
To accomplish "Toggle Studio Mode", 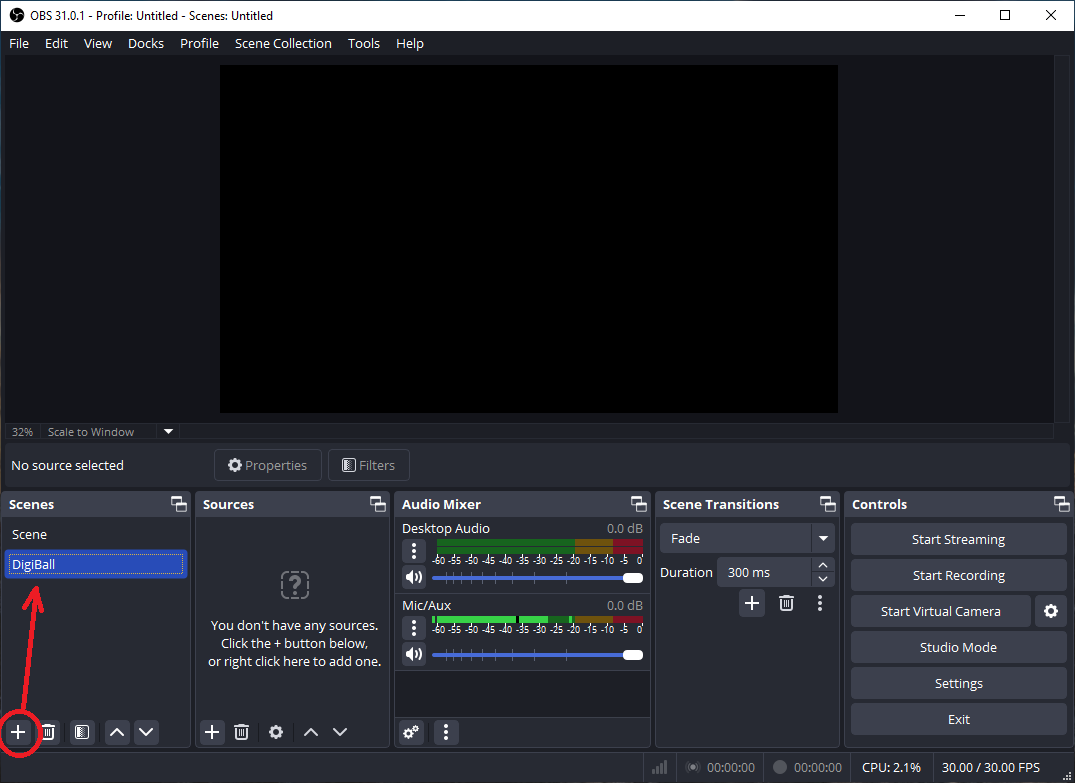I will pos(958,647).
